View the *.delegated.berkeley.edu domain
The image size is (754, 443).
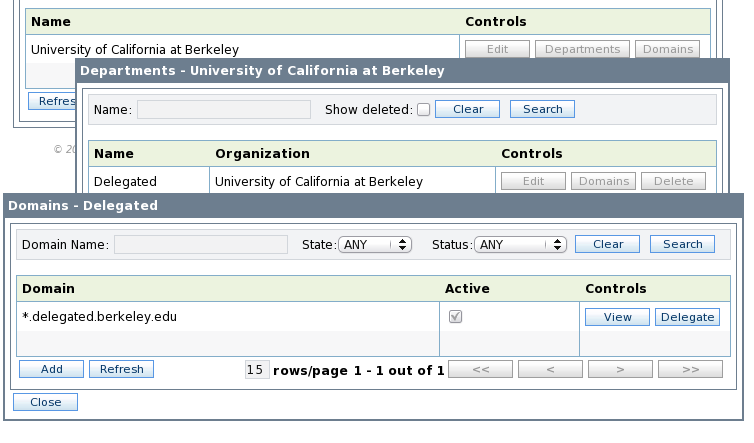click(x=617, y=317)
